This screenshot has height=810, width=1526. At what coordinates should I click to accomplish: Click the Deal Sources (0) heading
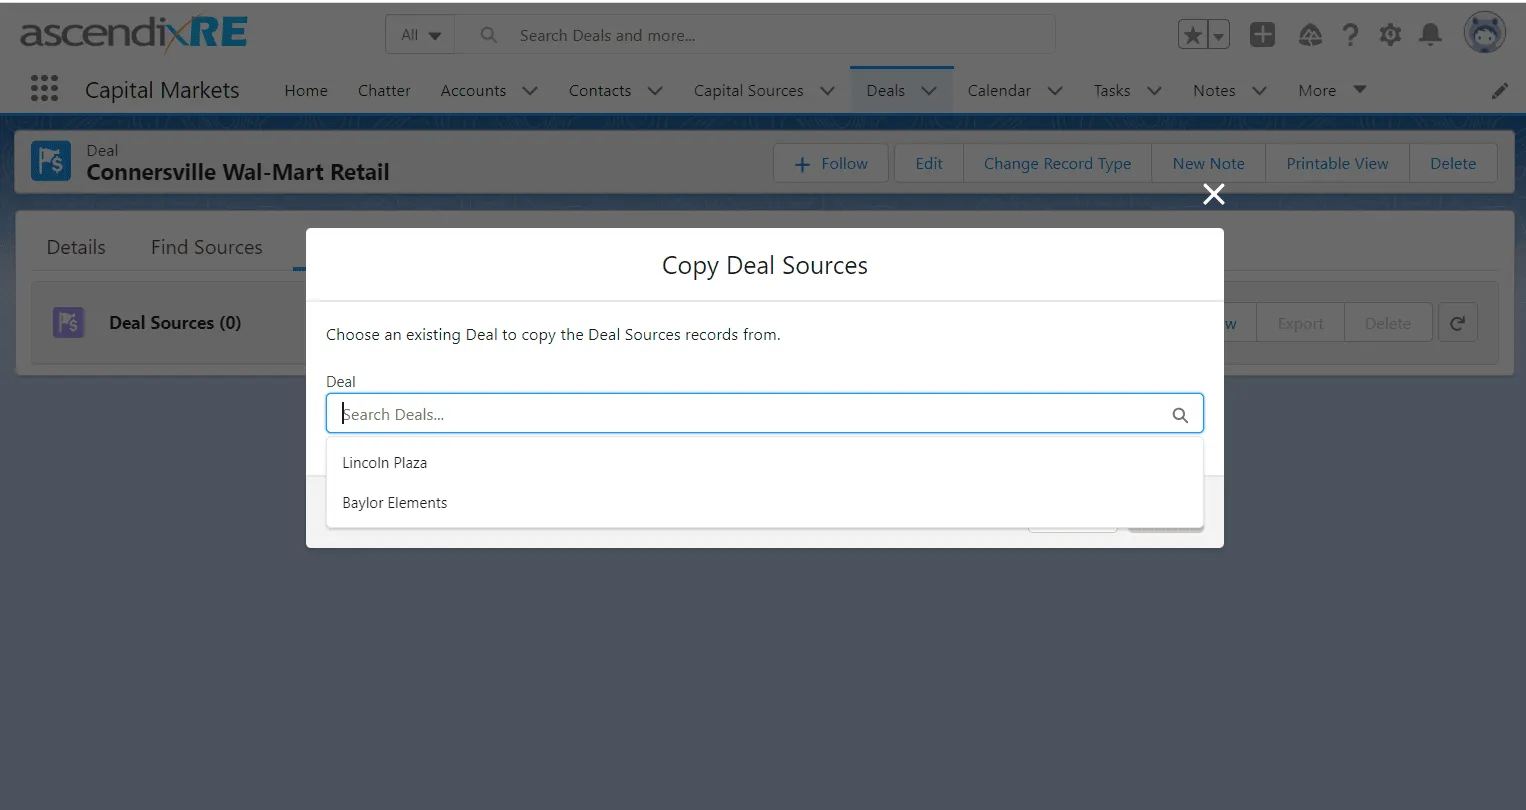coord(175,323)
